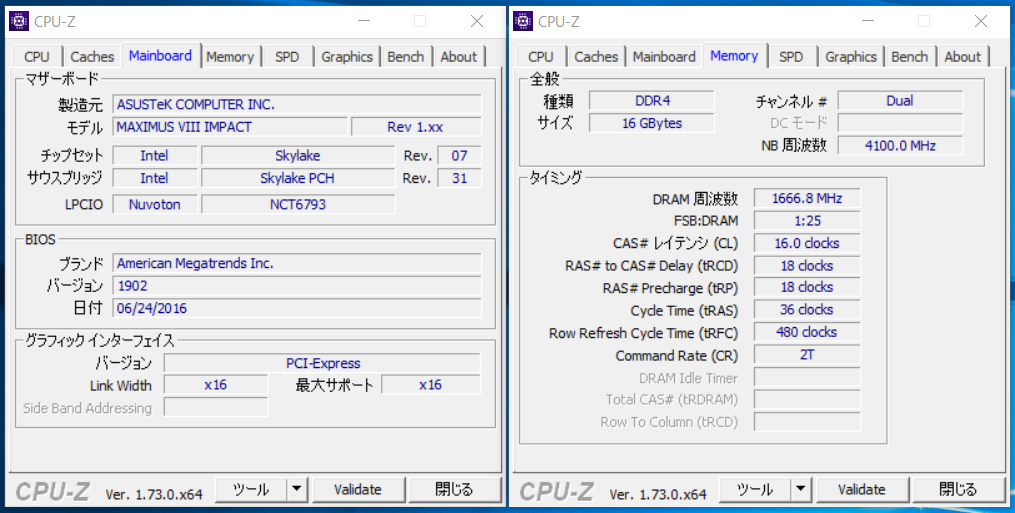The height and width of the screenshot is (513, 1015).
Task: Click Link Width x16 field
Action: click(216, 385)
